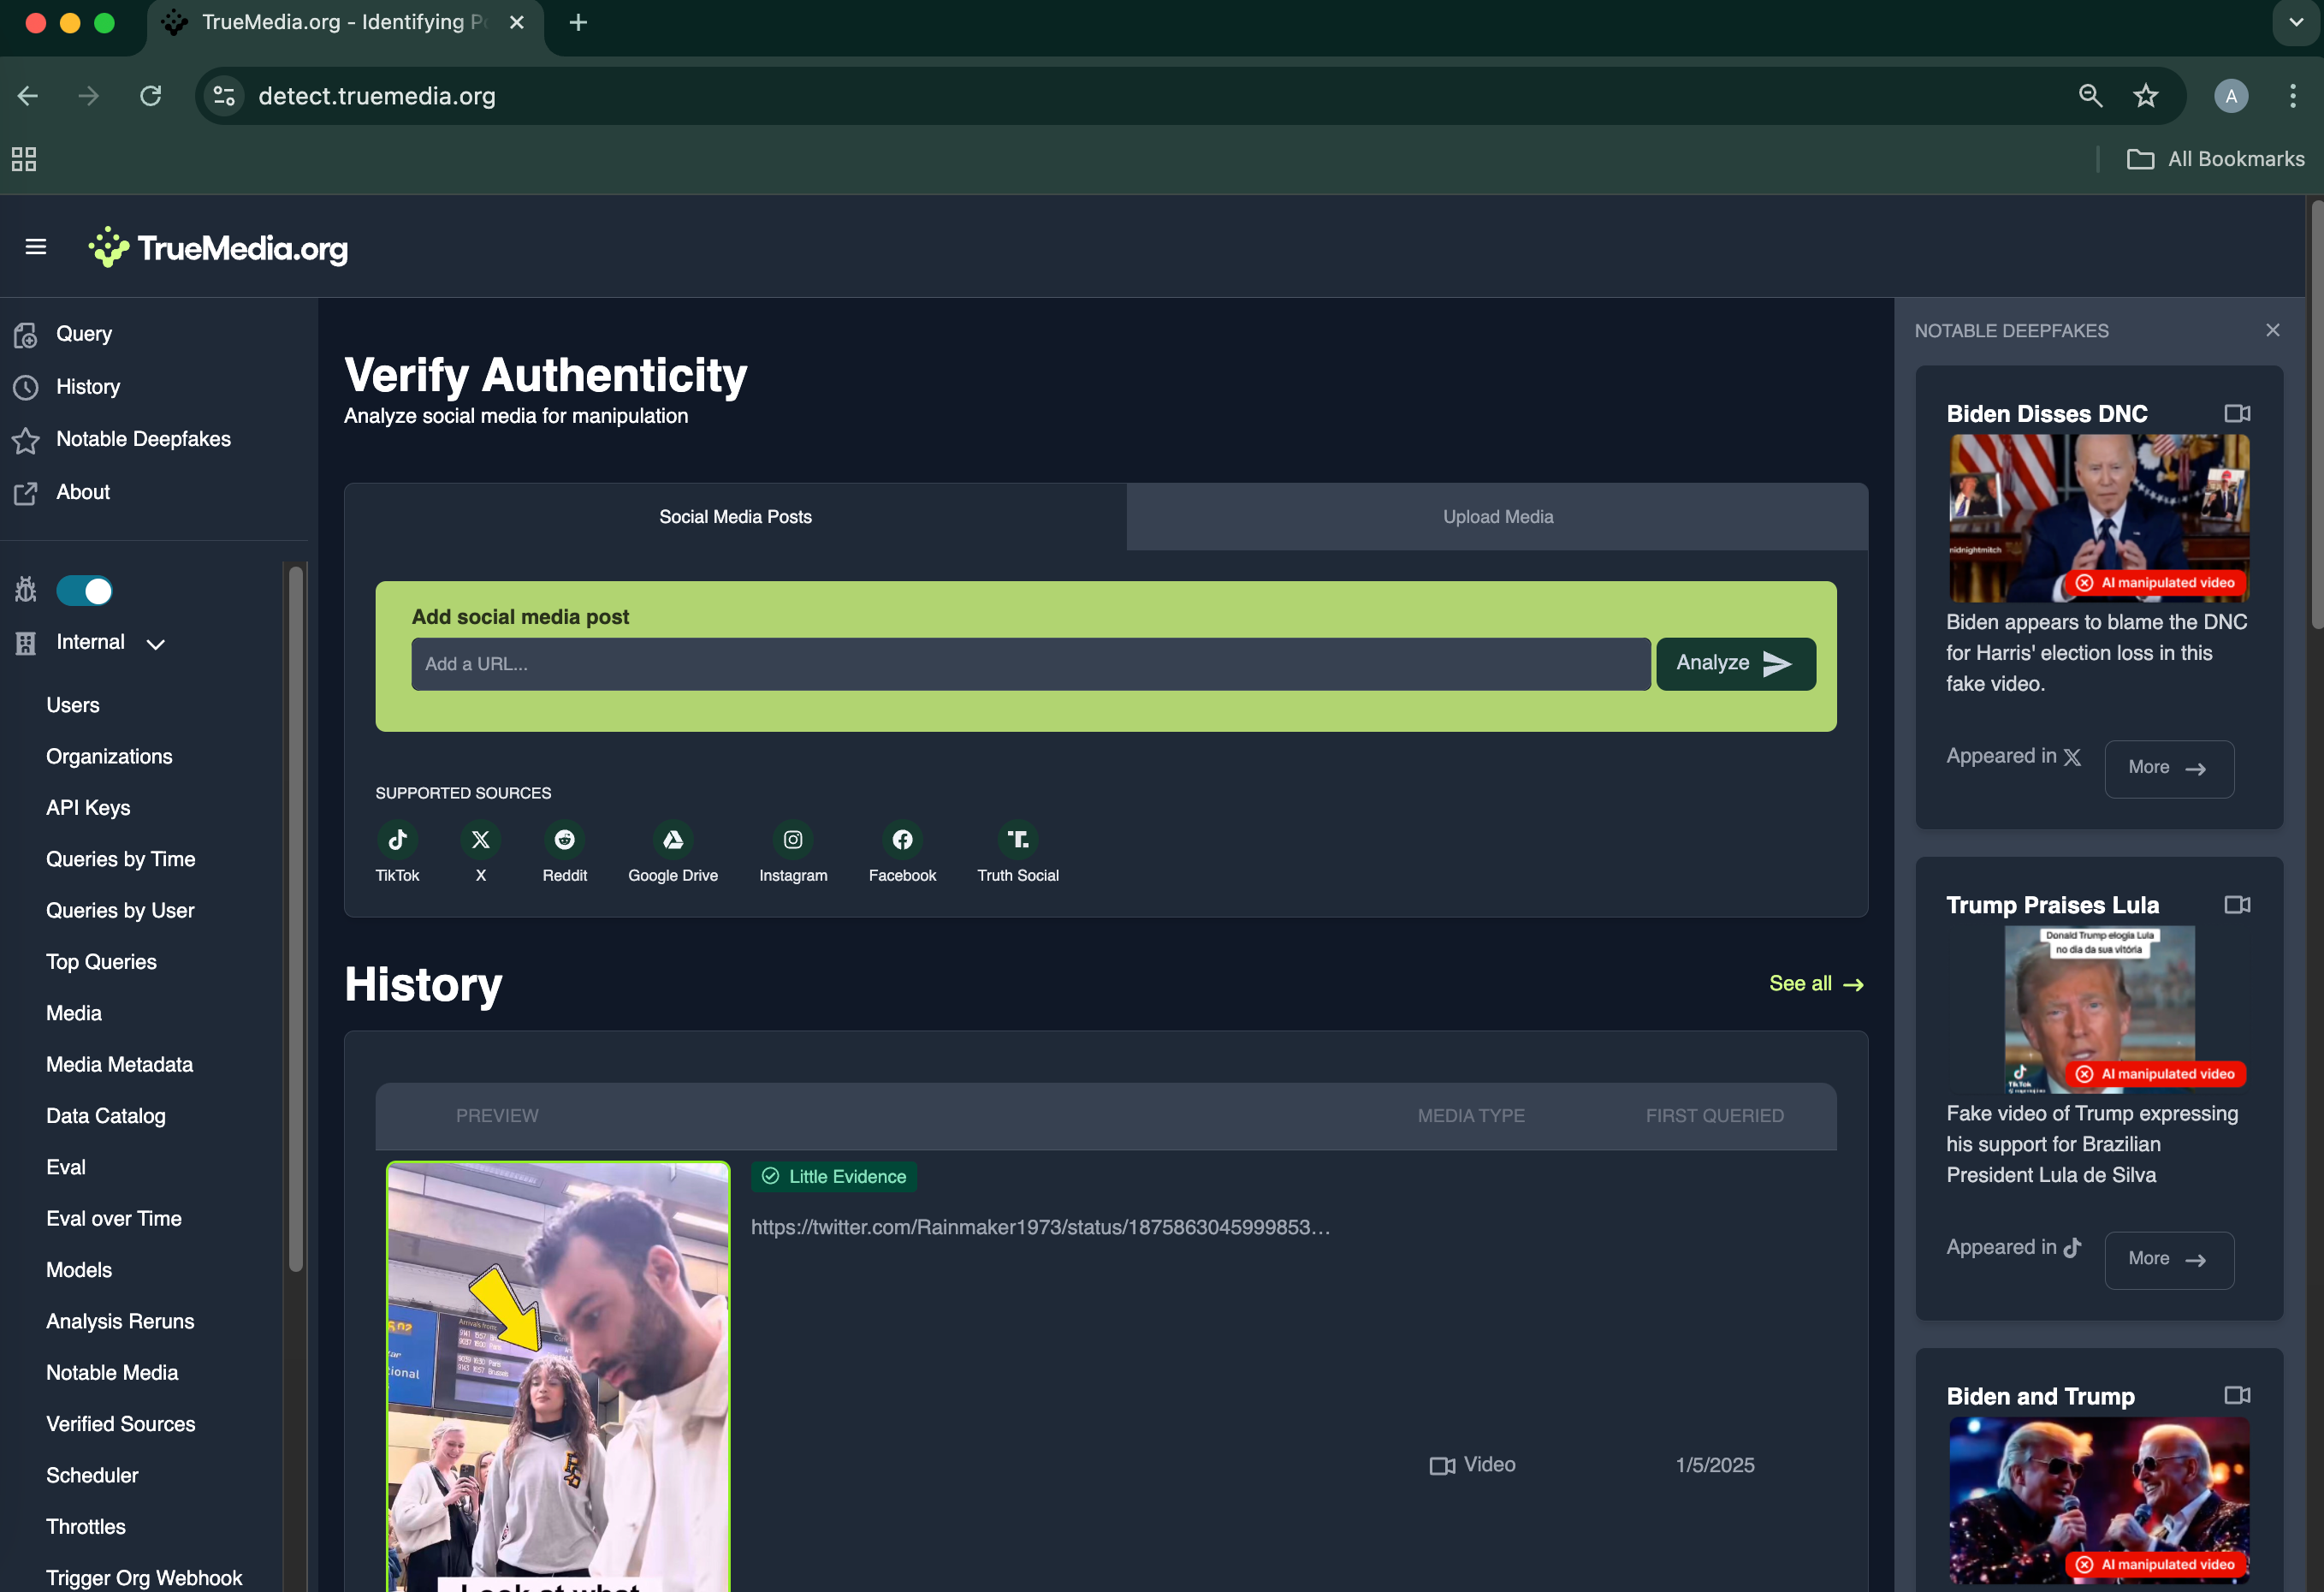Click the See all history link
This screenshot has height=1592, width=2324.
tap(1815, 984)
